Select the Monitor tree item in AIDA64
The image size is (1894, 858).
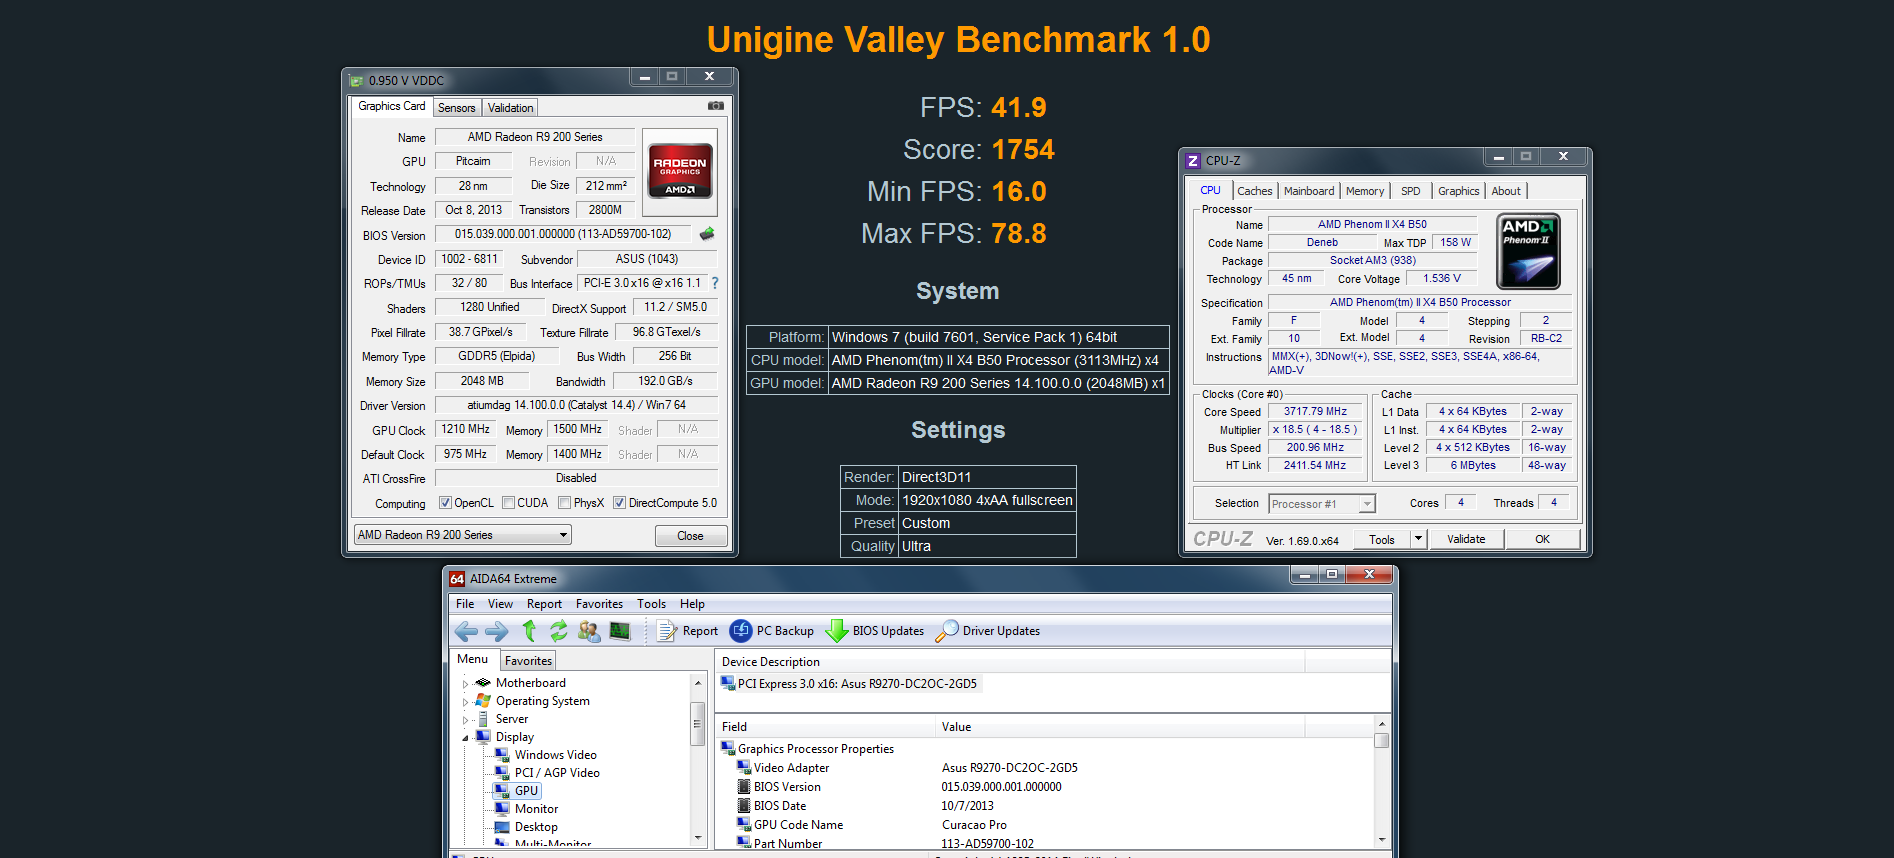tap(536, 809)
